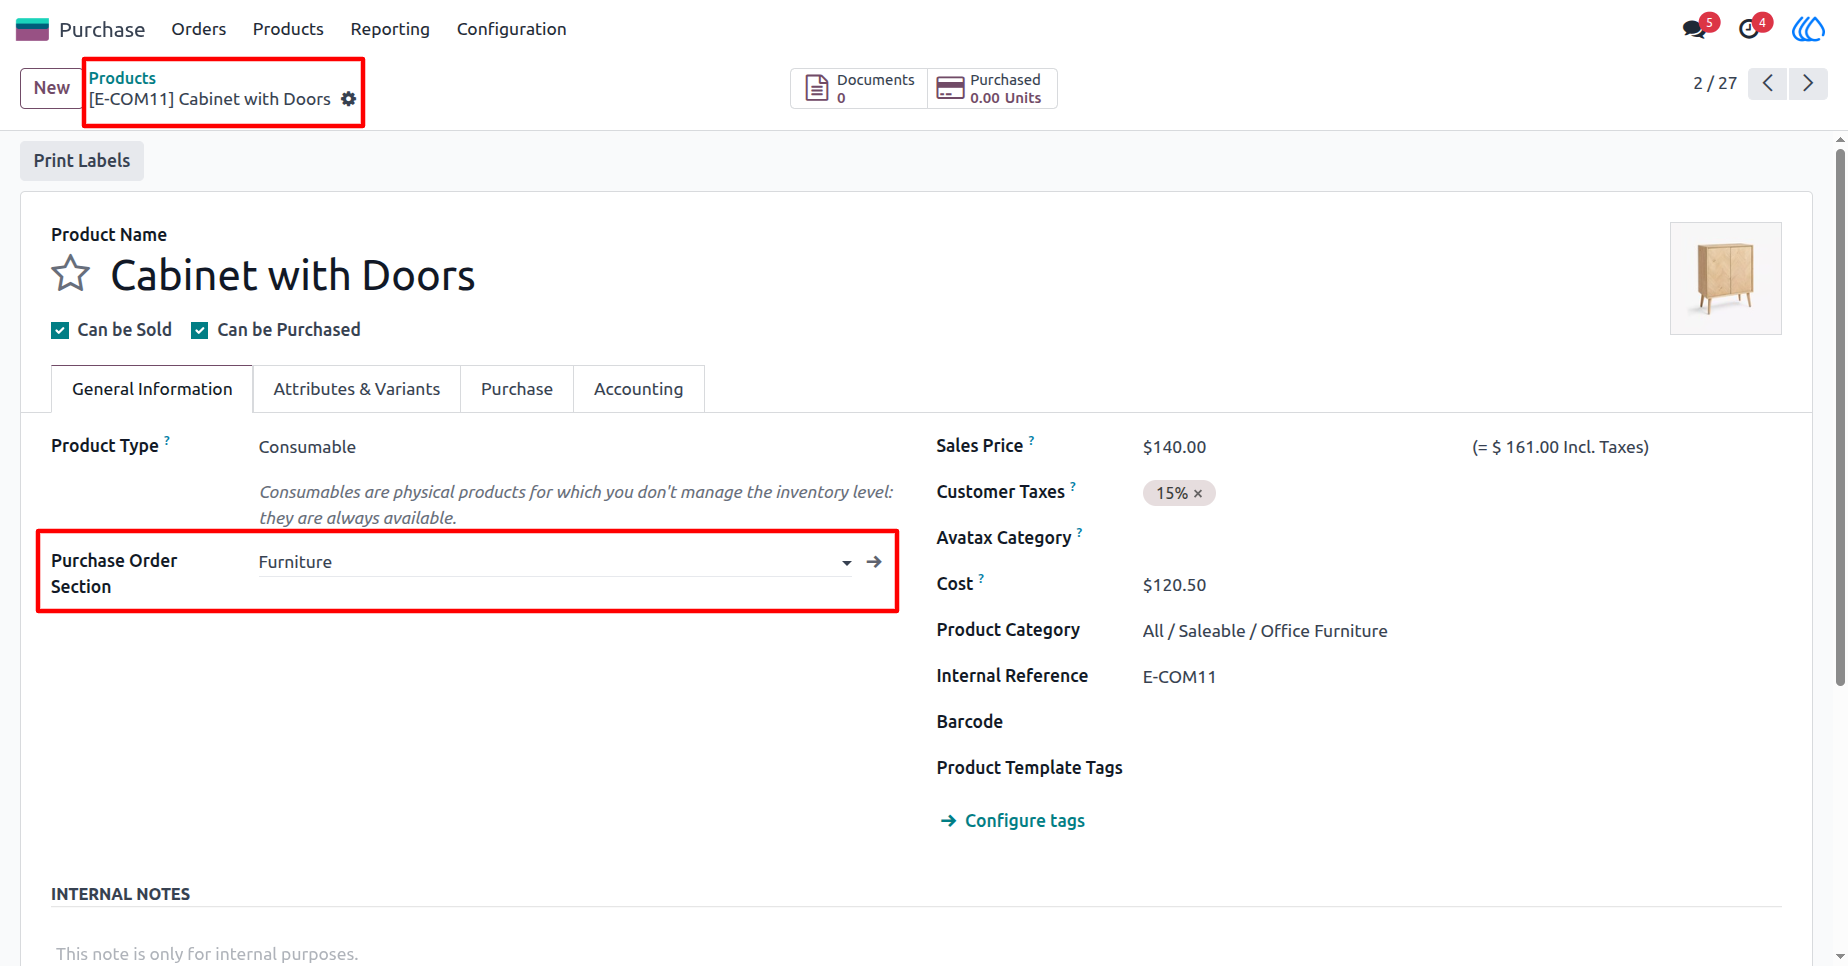
Task: Show help for Customer Taxes field
Action: [1073, 486]
